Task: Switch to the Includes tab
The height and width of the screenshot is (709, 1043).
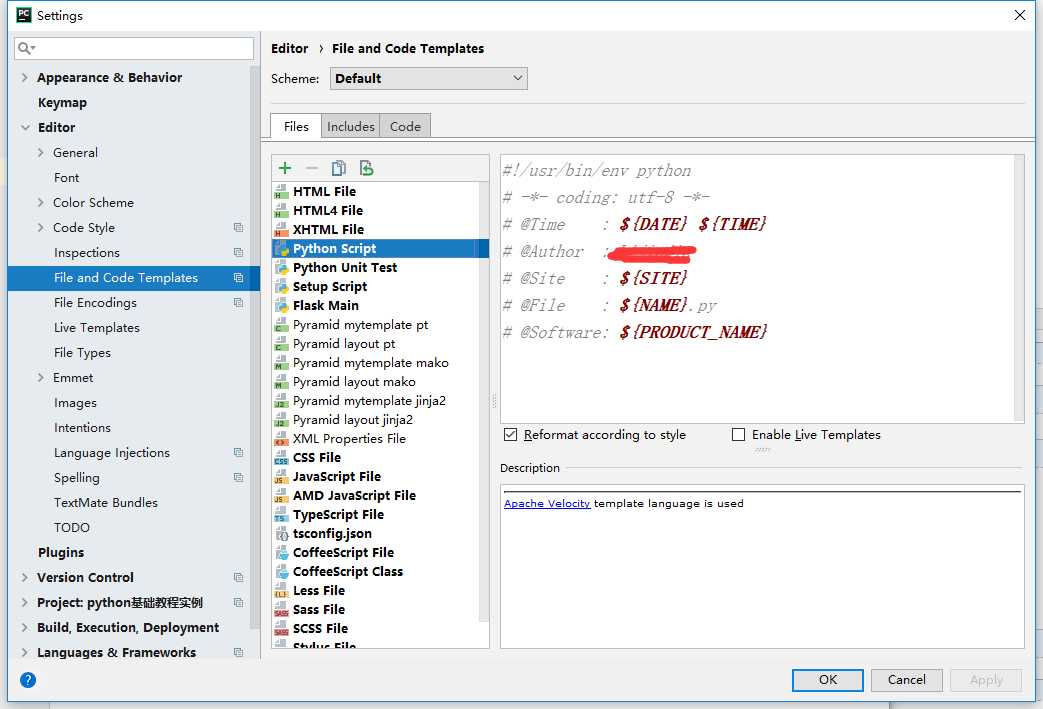Action: [351, 126]
